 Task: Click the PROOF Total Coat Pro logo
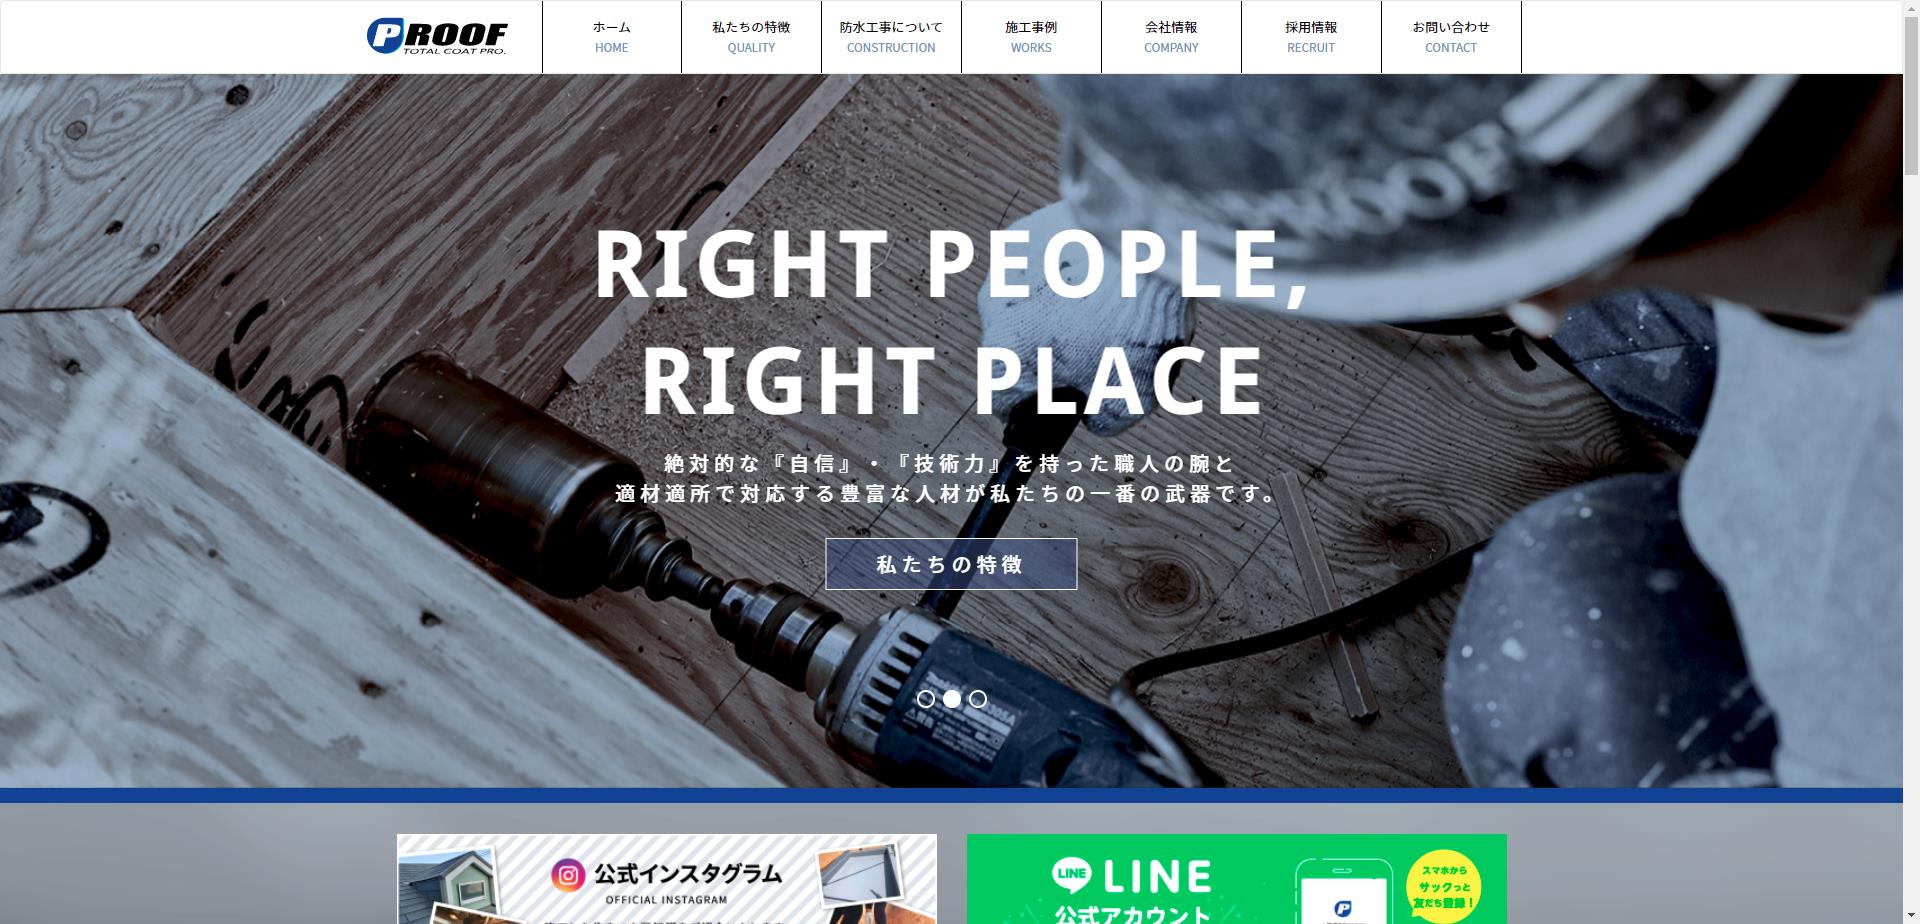point(437,36)
